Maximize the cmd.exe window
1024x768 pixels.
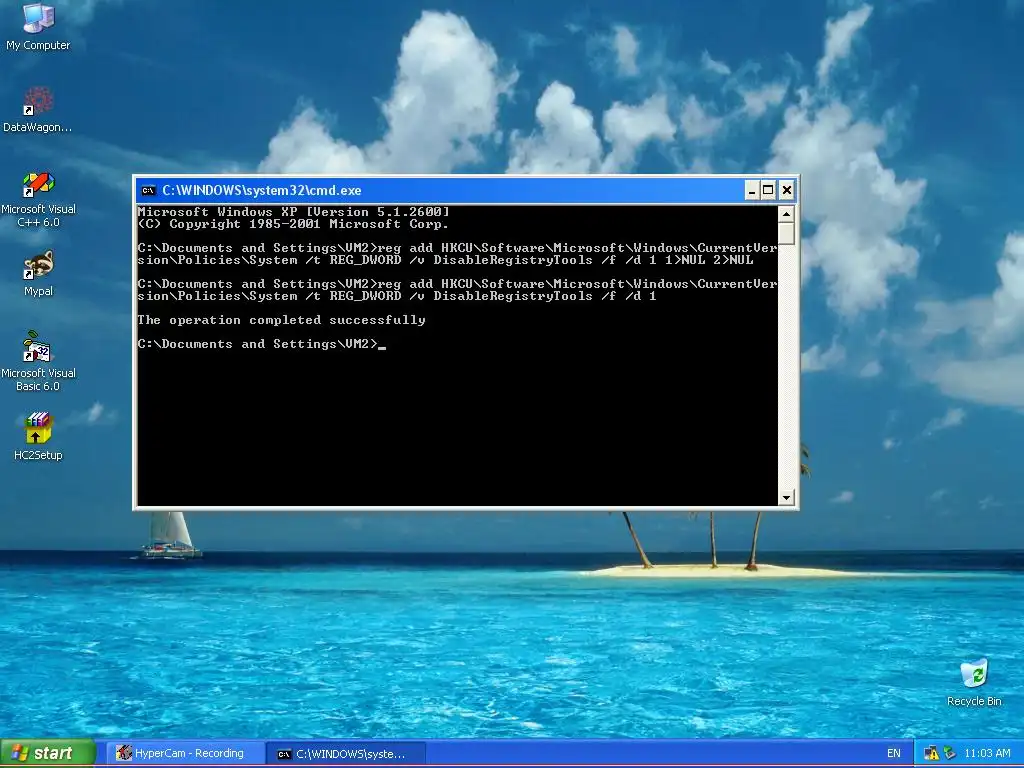tap(769, 190)
